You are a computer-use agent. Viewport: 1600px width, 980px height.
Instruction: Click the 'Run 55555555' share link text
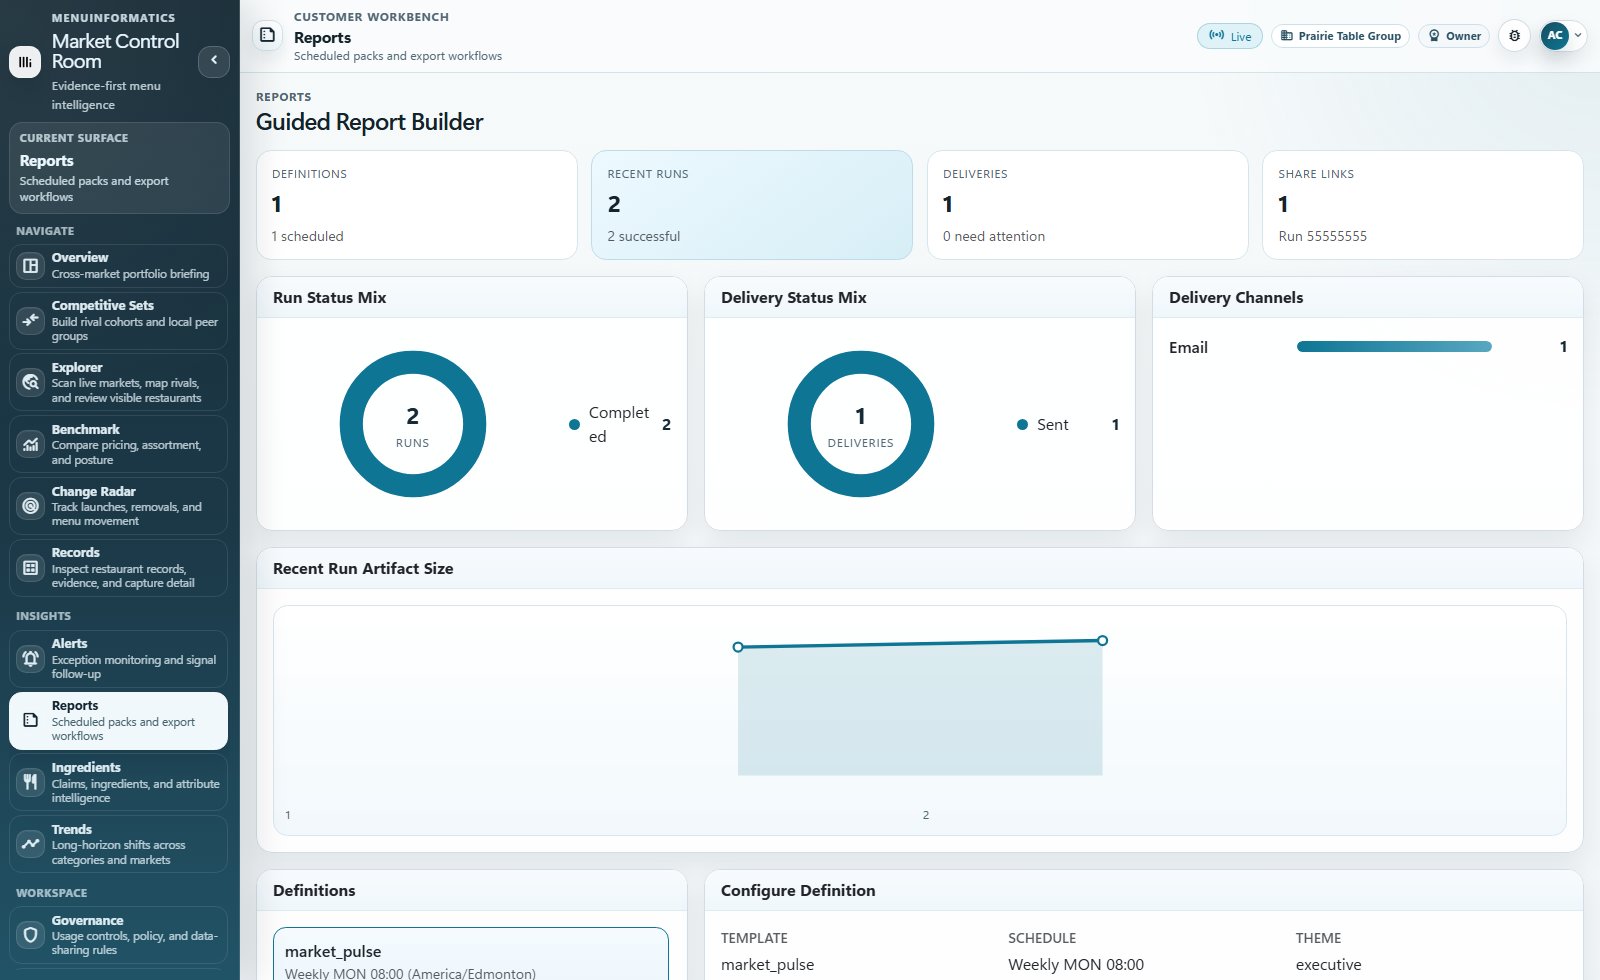tap(1322, 237)
